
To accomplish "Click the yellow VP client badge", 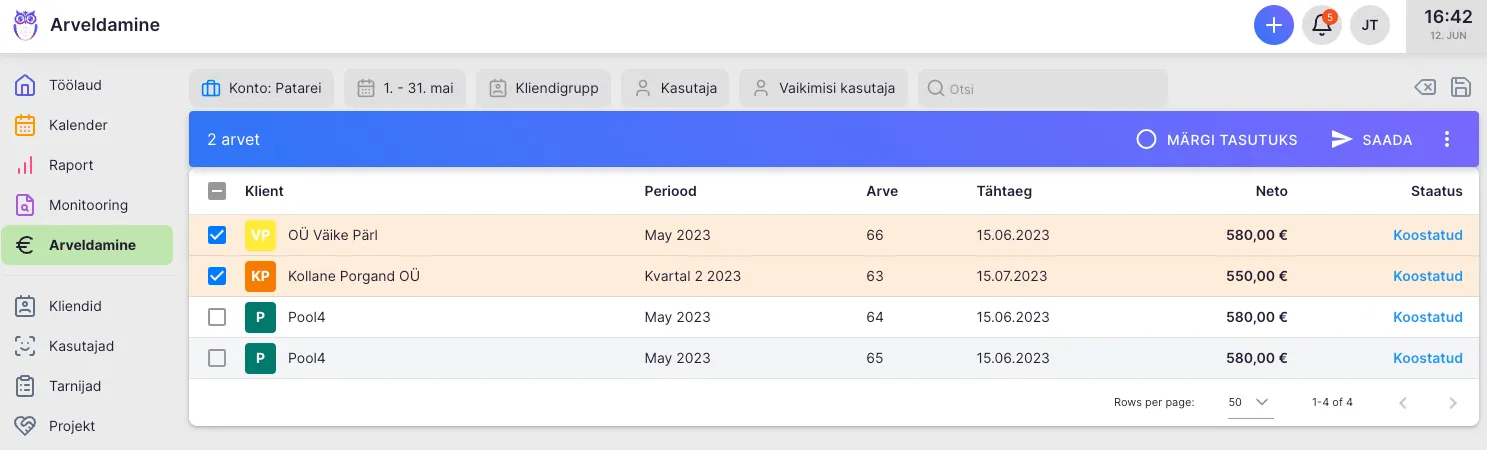I will pos(260,236).
